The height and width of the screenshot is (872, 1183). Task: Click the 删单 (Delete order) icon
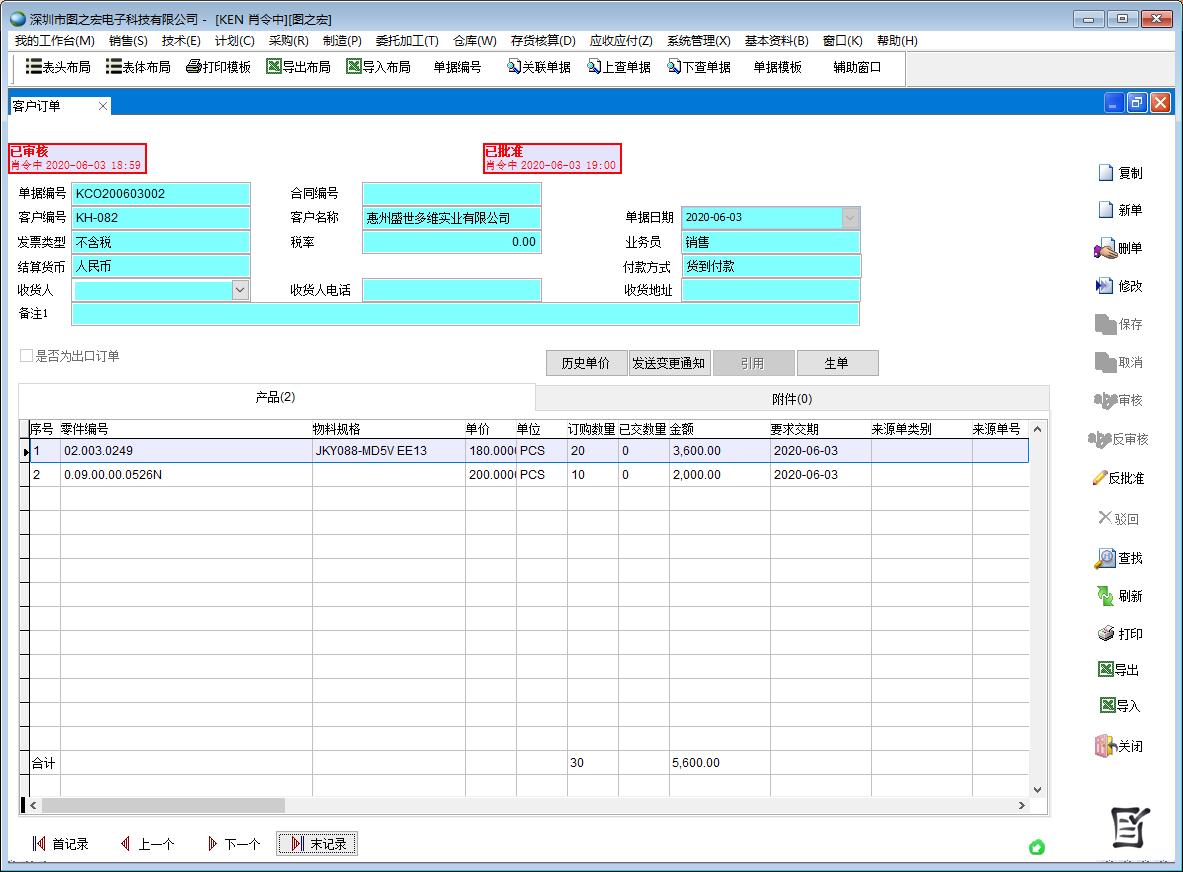point(1105,249)
